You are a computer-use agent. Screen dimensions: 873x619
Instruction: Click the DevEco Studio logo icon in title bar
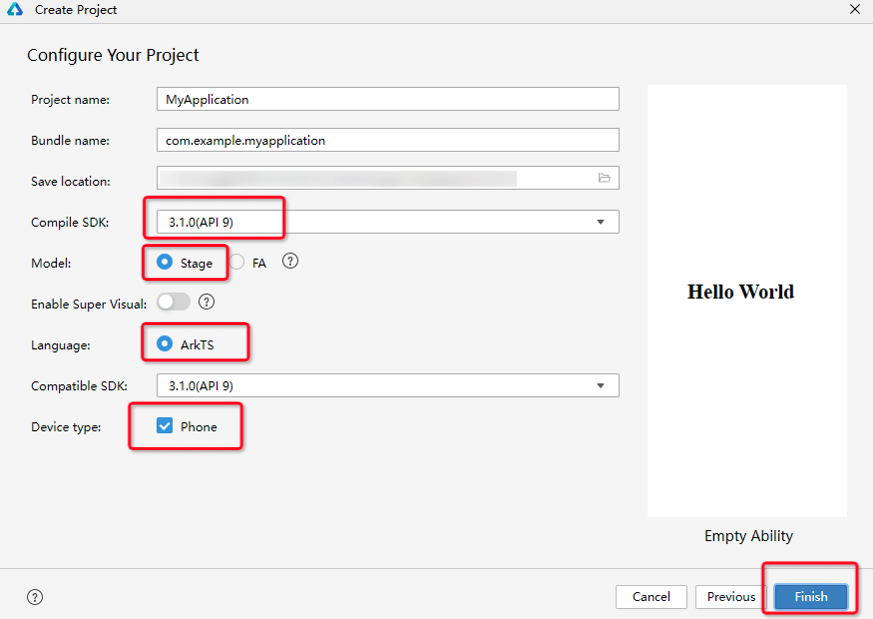tap(15, 9)
